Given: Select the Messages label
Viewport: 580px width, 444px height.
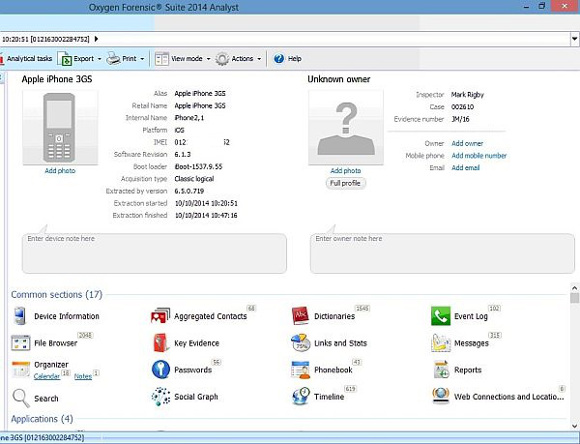Looking at the screenshot, I should pos(471,343).
